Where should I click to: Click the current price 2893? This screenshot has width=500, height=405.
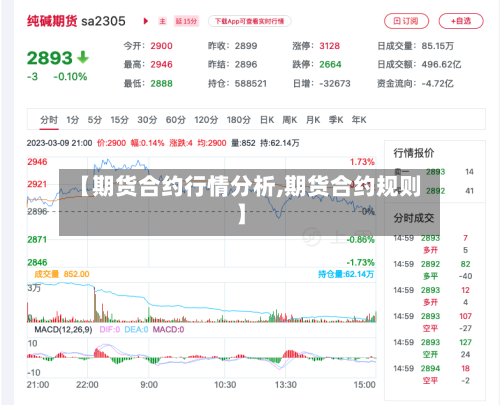pos(50,58)
